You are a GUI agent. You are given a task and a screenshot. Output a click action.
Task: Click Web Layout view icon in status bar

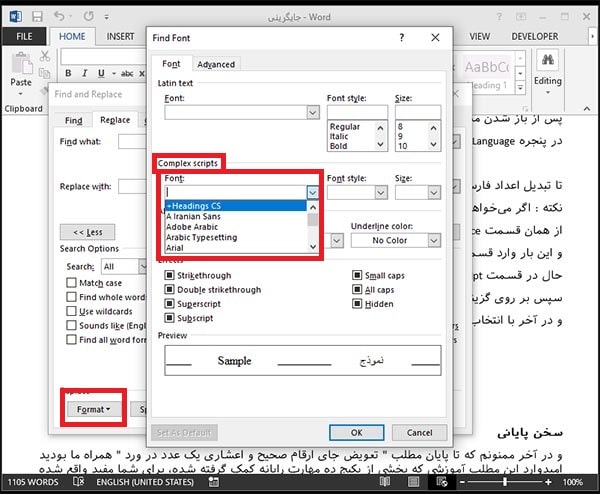pyautogui.click(x=442, y=482)
